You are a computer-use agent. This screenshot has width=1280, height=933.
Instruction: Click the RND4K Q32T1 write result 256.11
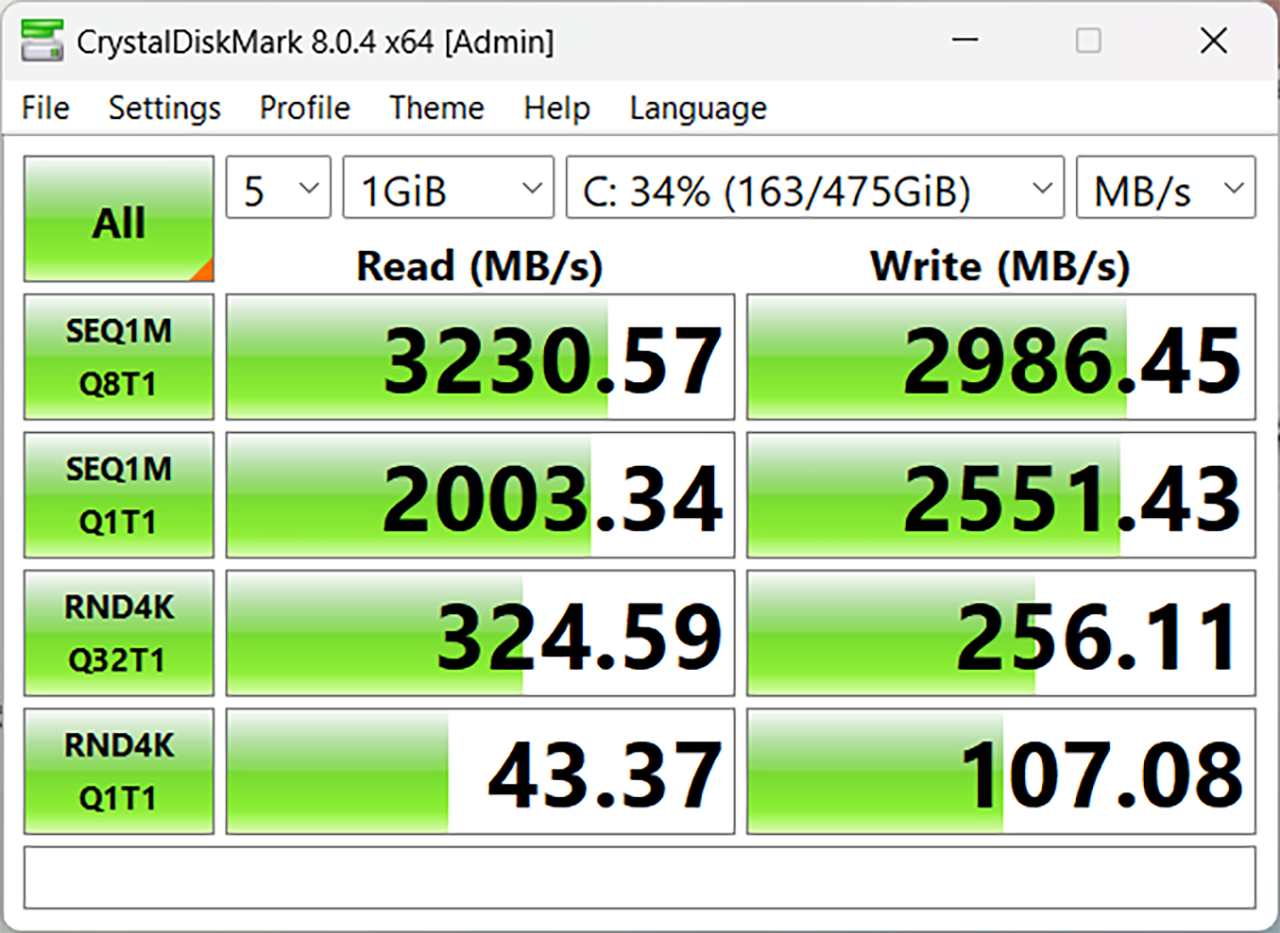[1001, 633]
